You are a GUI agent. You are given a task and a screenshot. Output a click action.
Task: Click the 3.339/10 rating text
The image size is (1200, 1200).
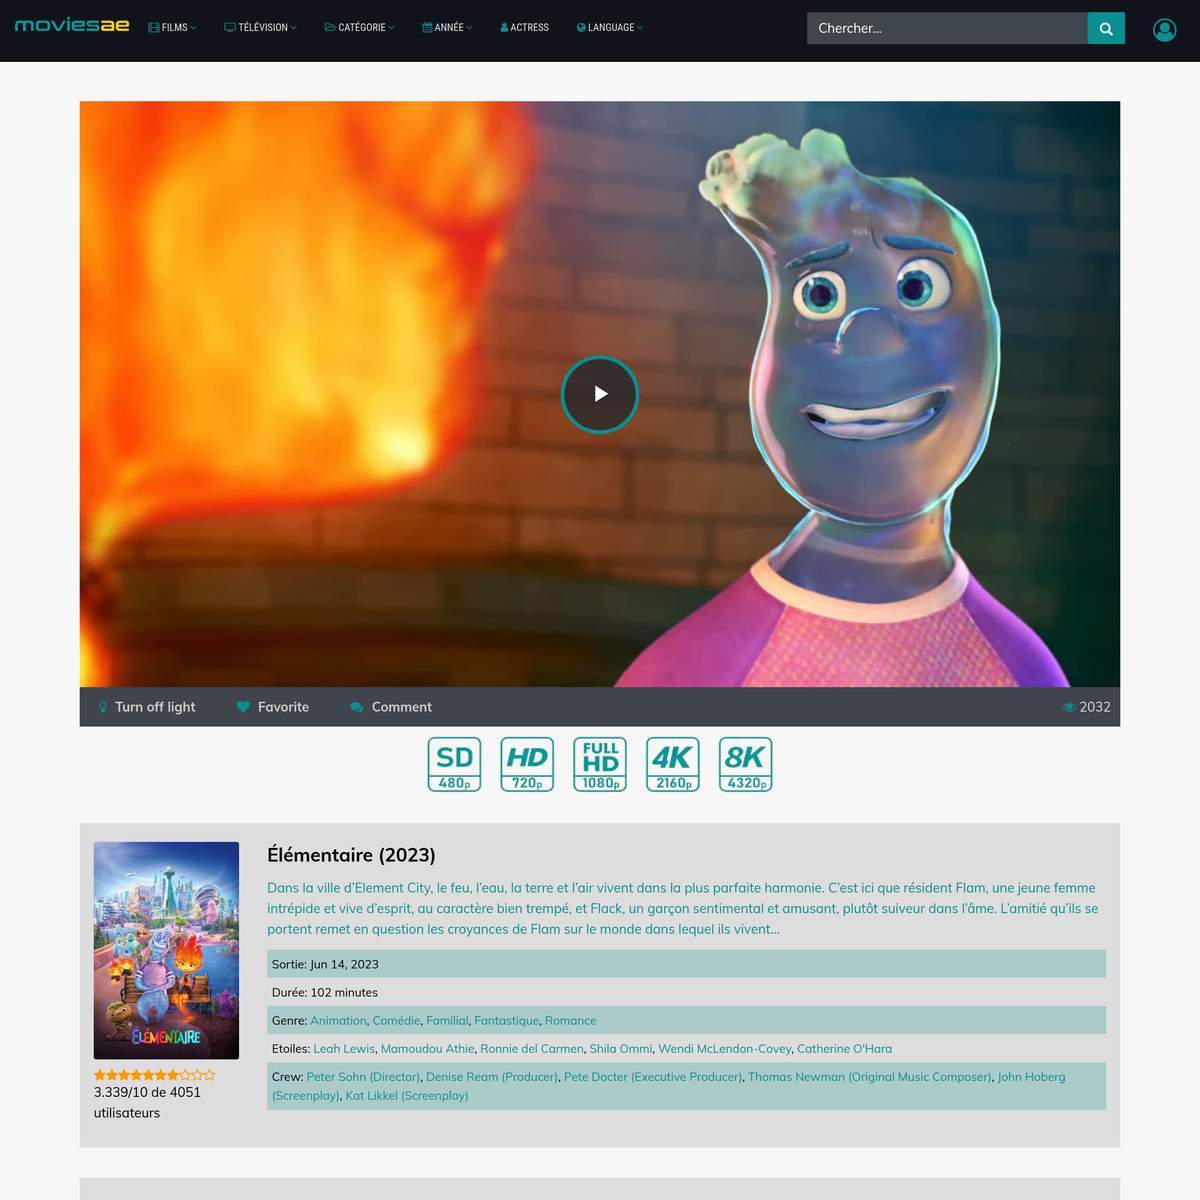point(147,1102)
